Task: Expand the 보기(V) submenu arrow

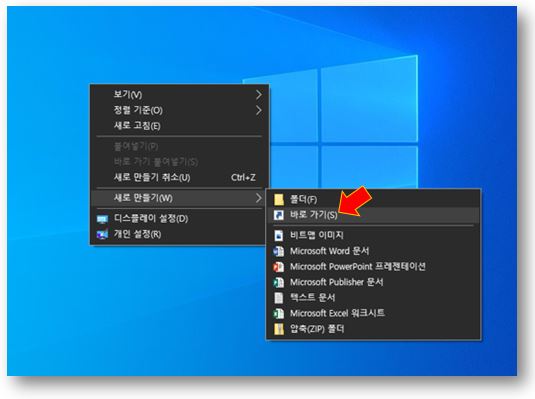Action: pyautogui.click(x=259, y=95)
